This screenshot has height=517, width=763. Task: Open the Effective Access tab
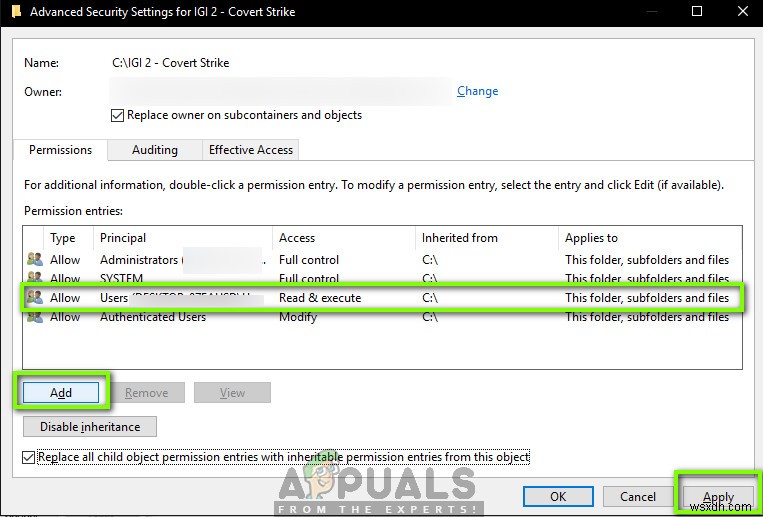click(x=251, y=150)
